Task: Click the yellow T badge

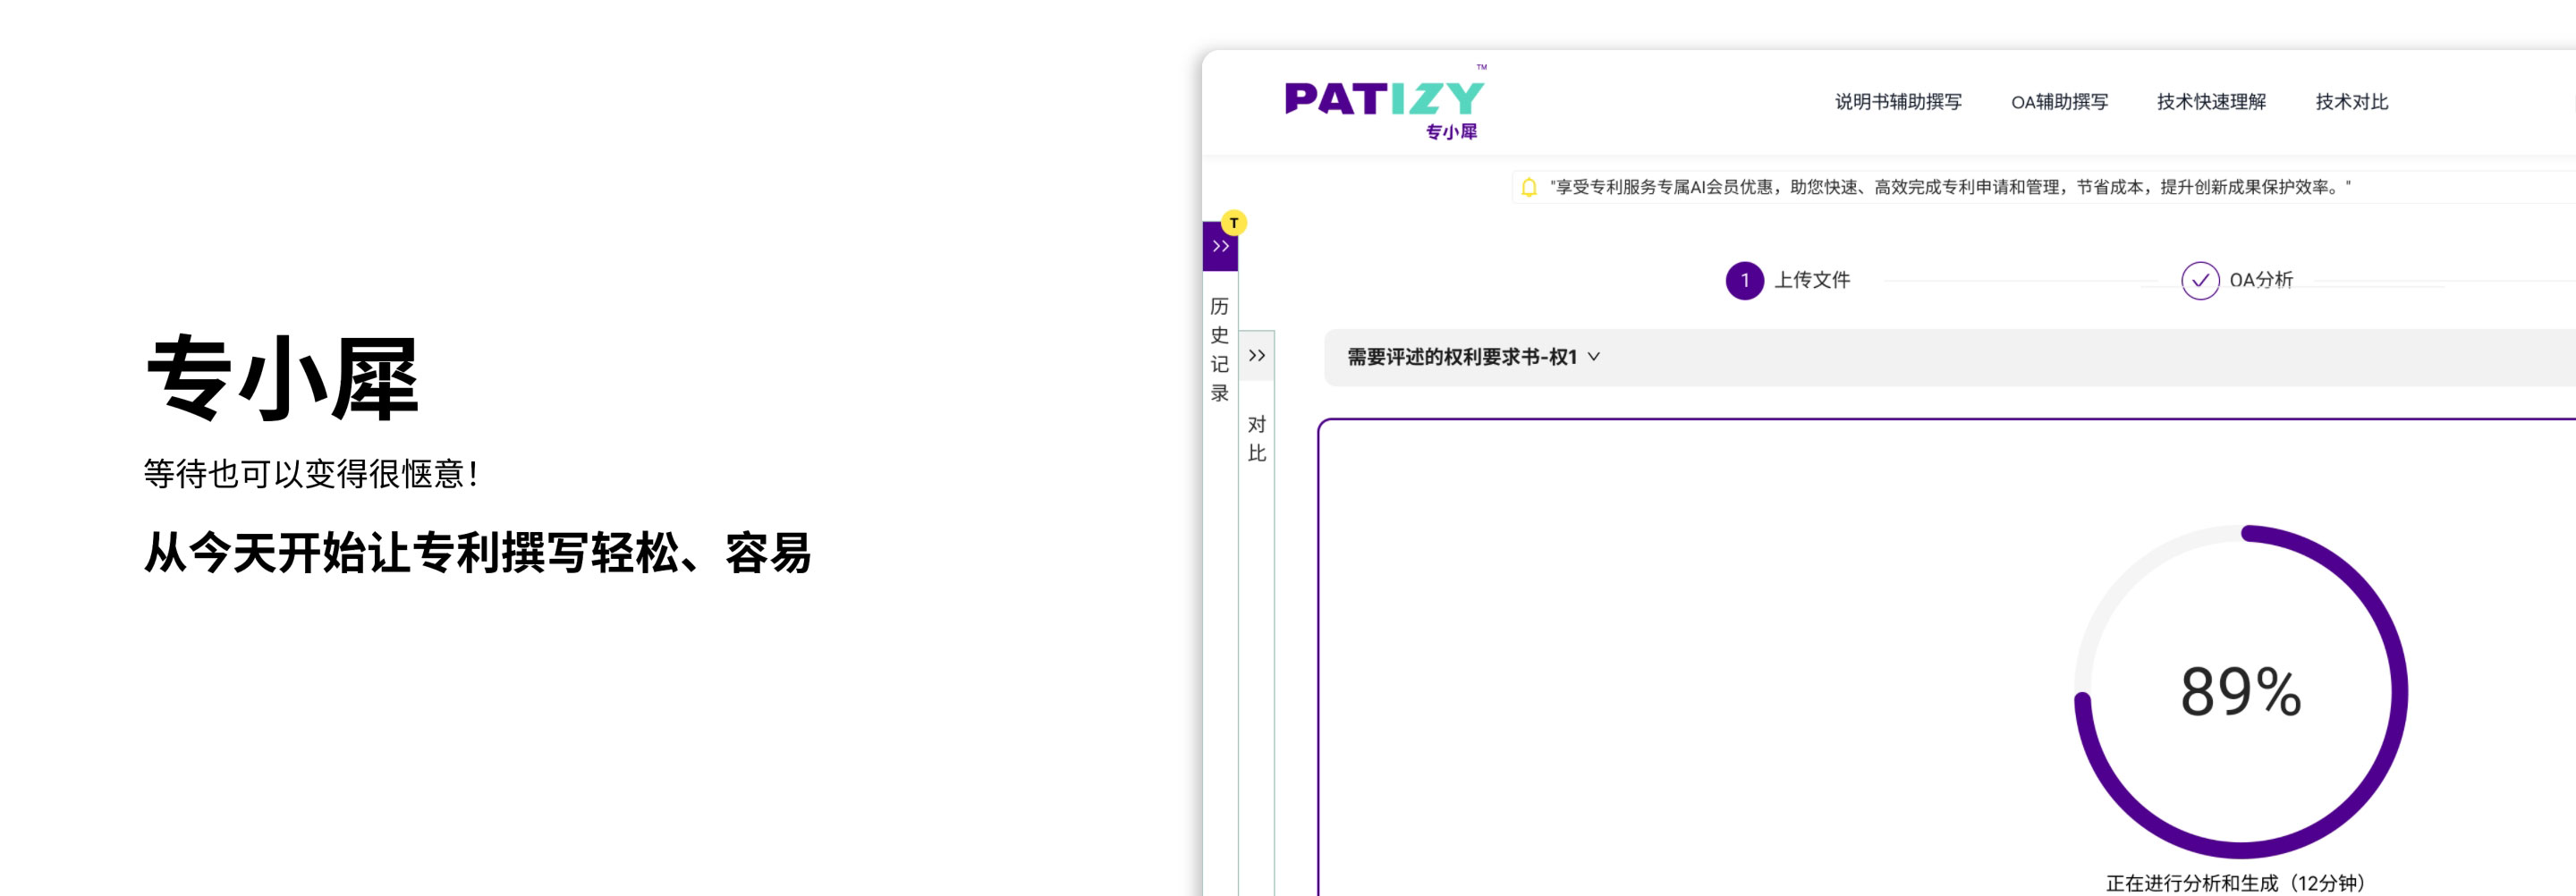Action: tap(1234, 223)
